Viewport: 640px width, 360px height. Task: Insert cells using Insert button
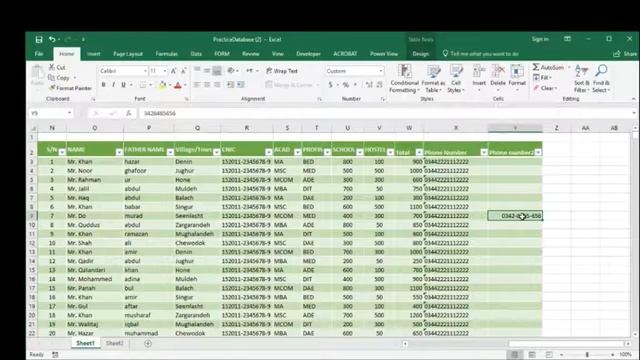(479, 78)
